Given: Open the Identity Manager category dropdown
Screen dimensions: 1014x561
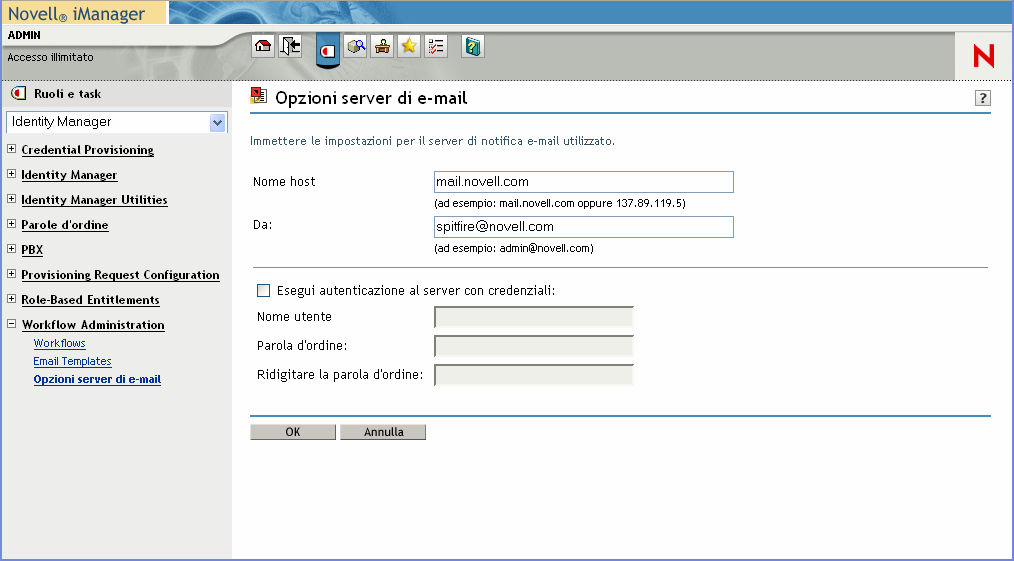Looking at the screenshot, I should (217, 122).
